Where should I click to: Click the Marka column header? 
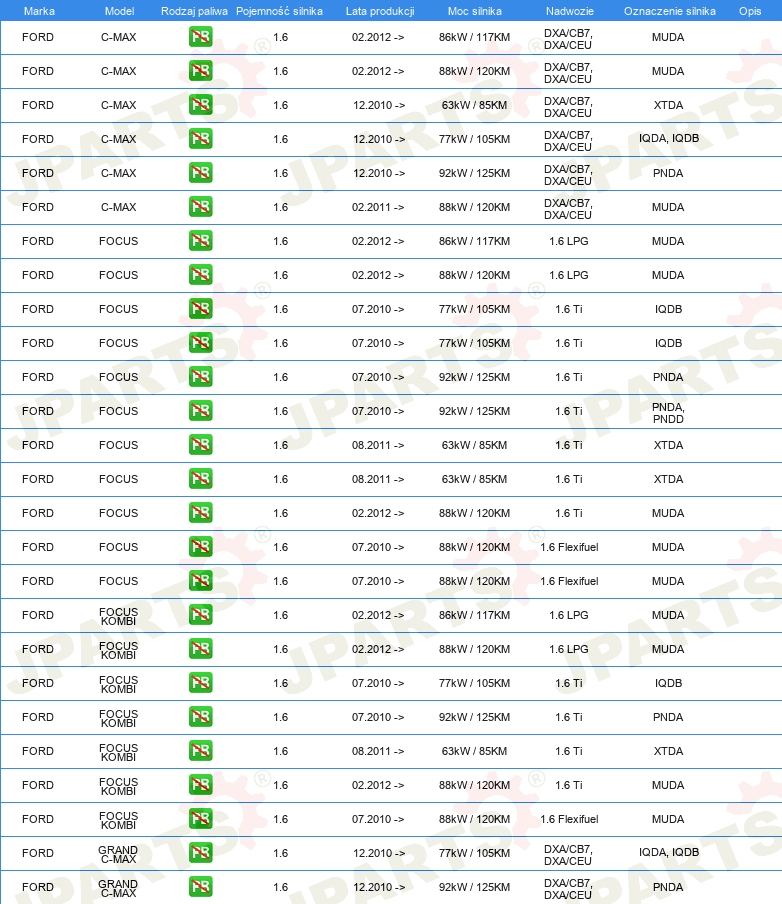(x=39, y=11)
